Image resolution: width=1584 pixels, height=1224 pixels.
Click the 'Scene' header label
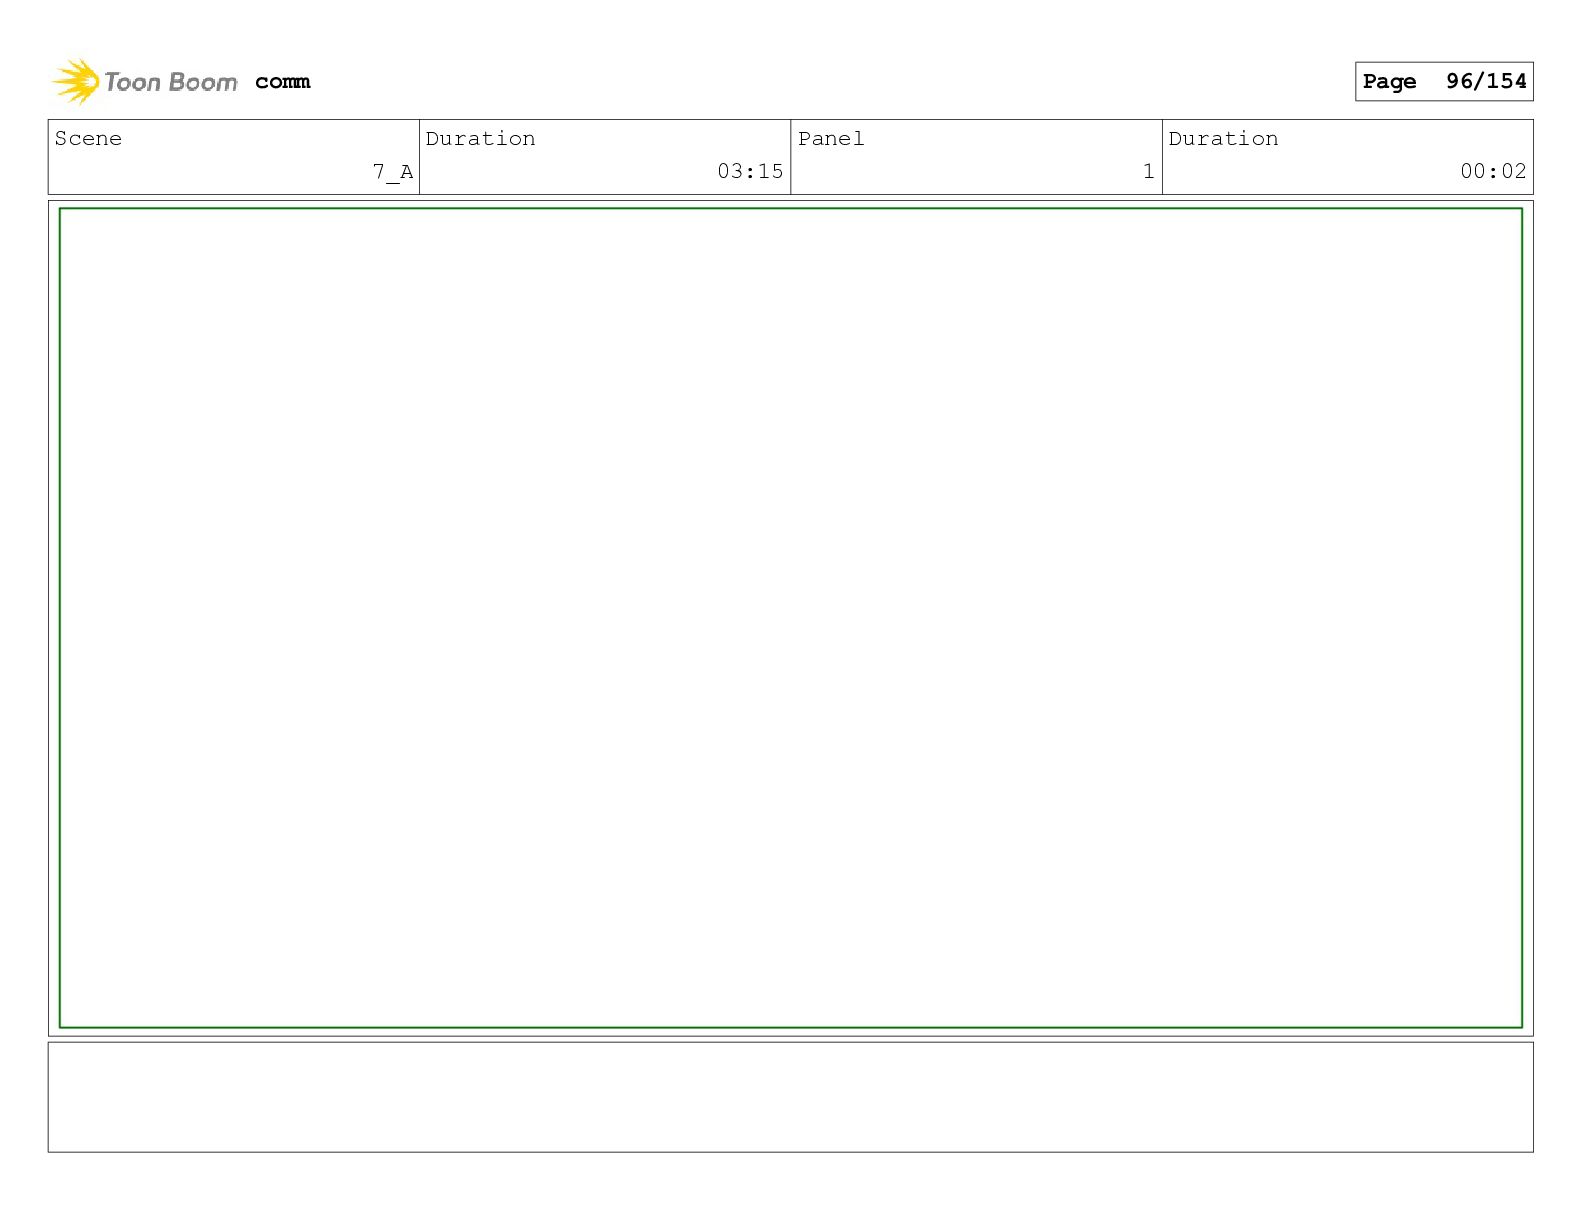[x=88, y=138]
